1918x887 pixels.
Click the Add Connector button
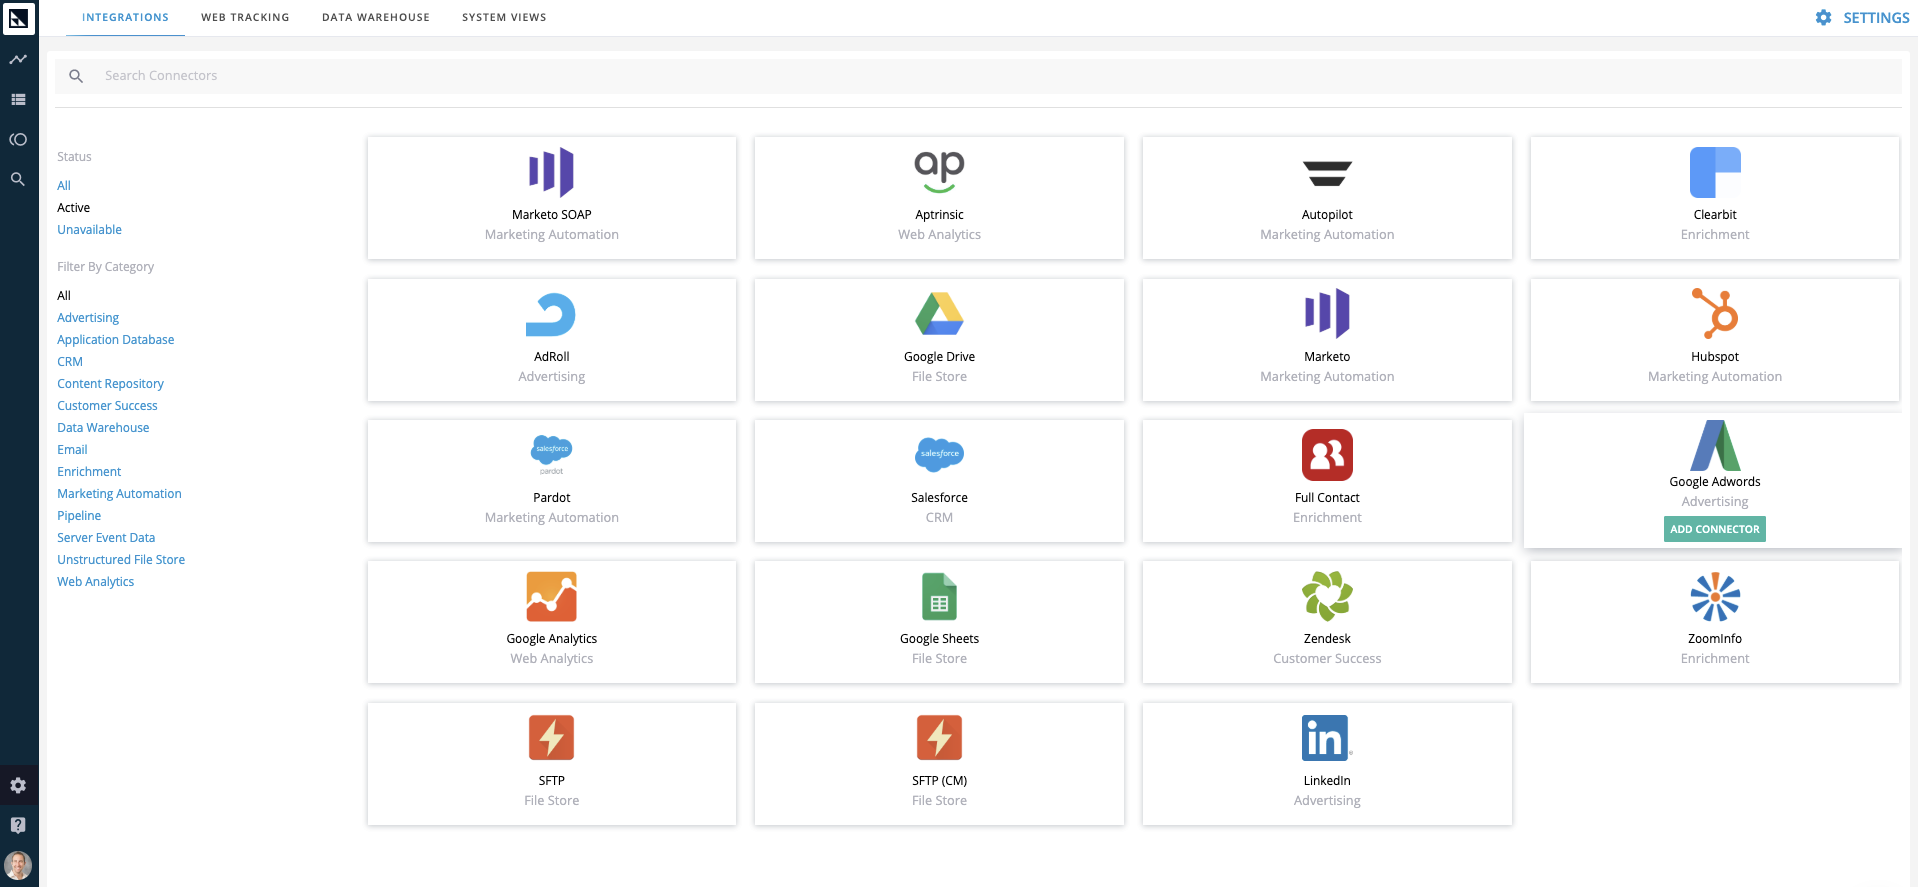[x=1715, y=529]
